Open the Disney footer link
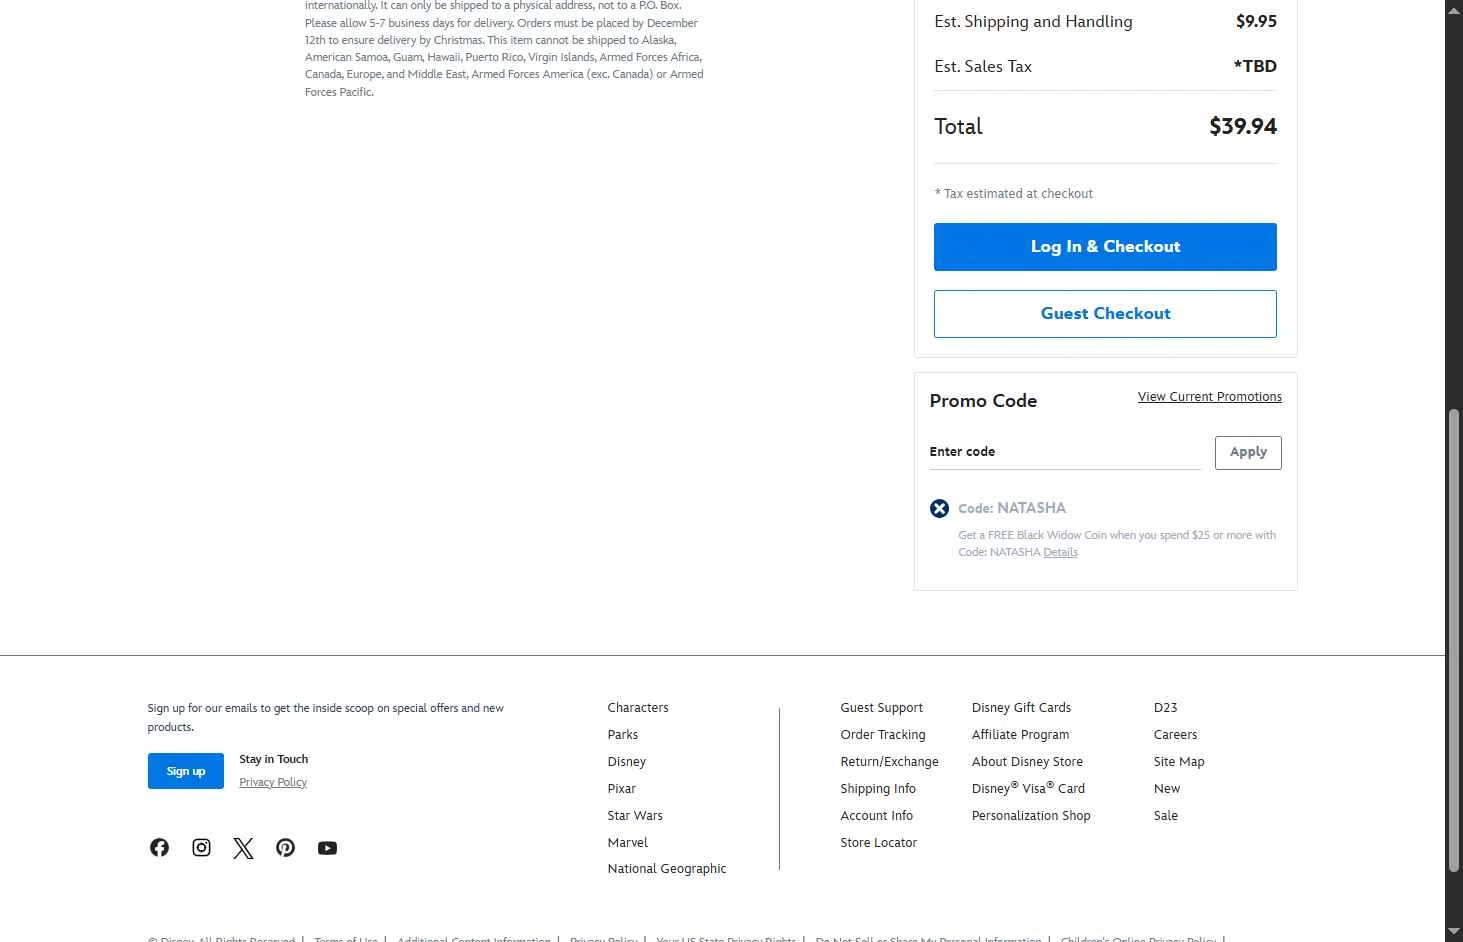This screenshot has height=942, width=1463. point(627,761)
